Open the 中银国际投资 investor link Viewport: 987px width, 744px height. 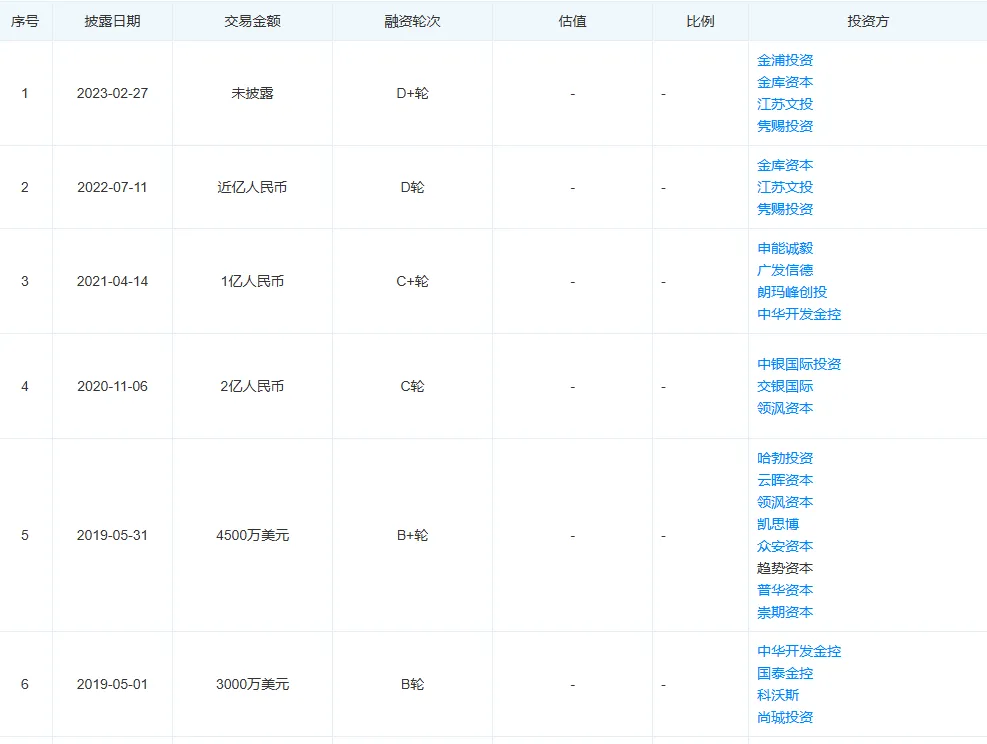click(799, 364)
